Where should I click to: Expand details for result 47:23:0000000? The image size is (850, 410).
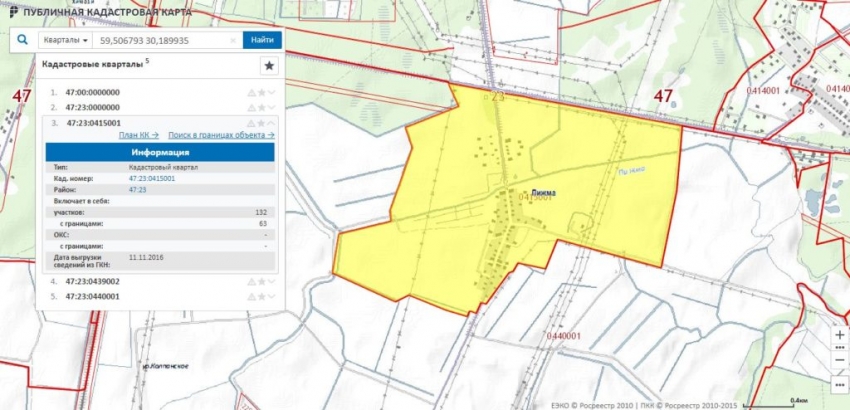pyautogui.click(x=271, y=107)
